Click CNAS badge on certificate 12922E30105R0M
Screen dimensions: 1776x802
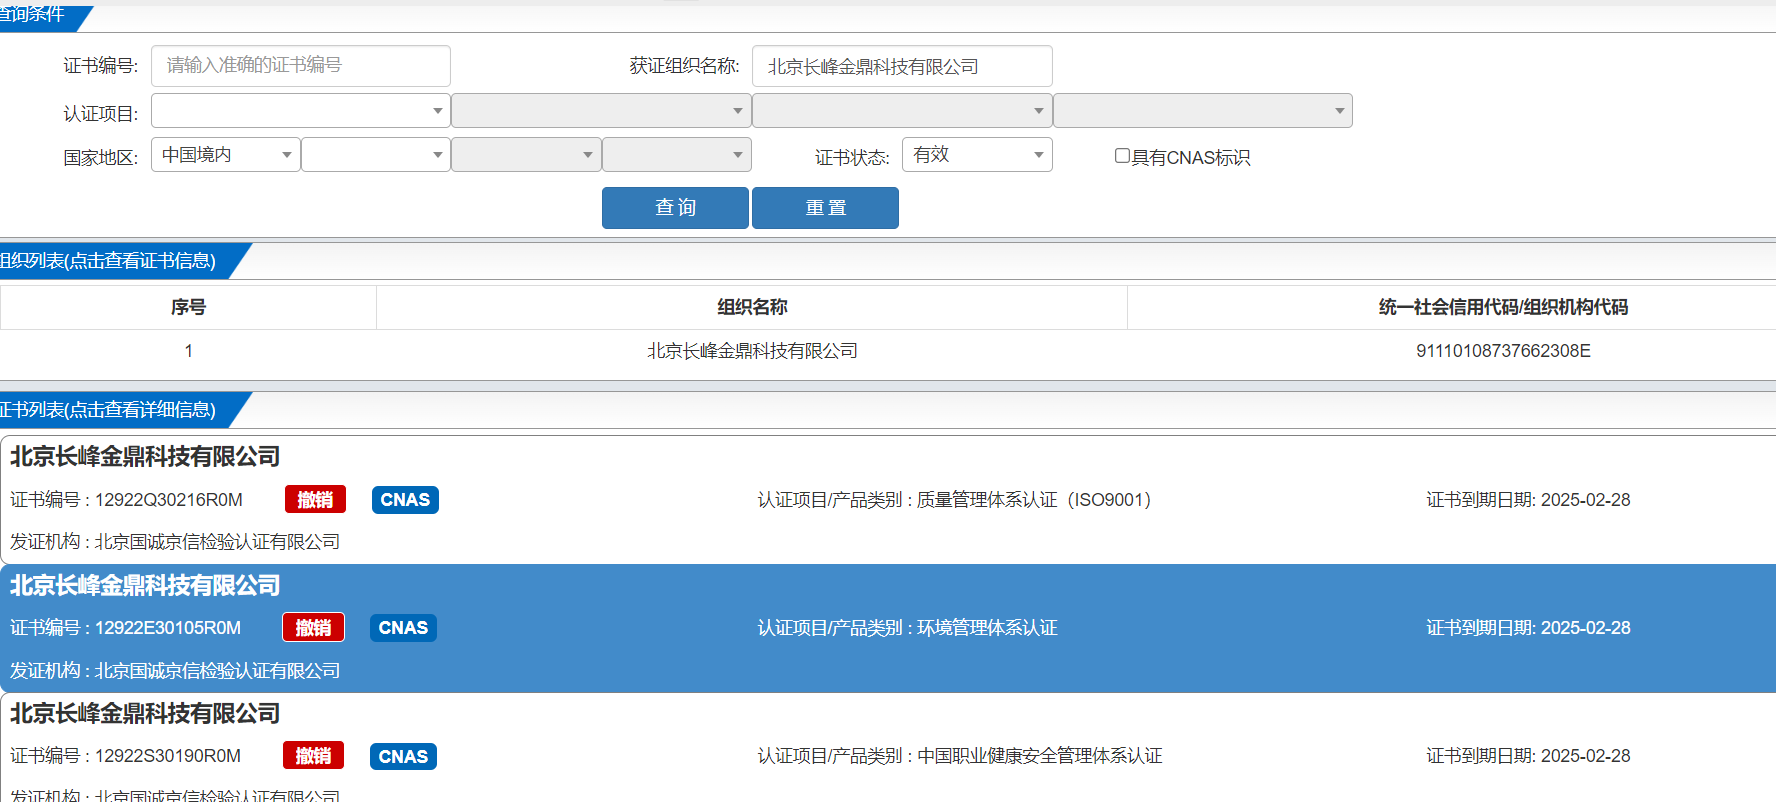point(403,628)
